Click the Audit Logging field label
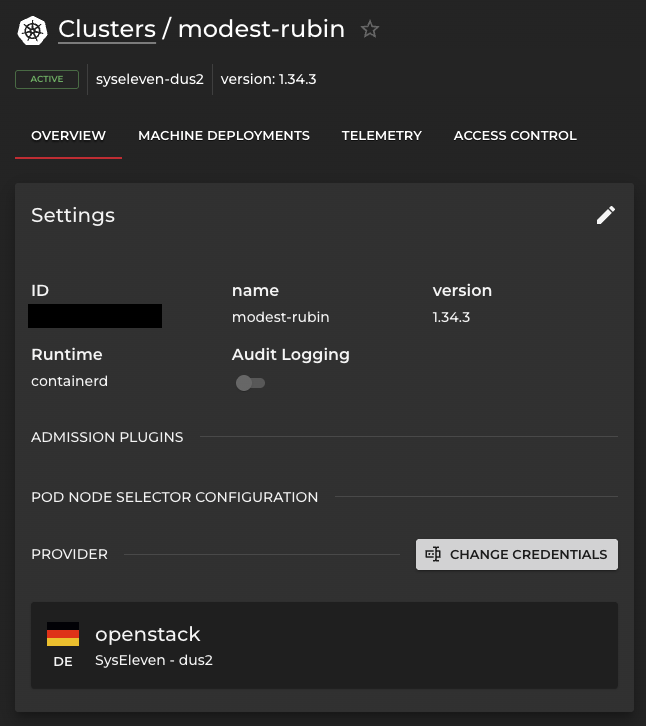This screenshot has height=726, width=646. [x=291, y=355]
